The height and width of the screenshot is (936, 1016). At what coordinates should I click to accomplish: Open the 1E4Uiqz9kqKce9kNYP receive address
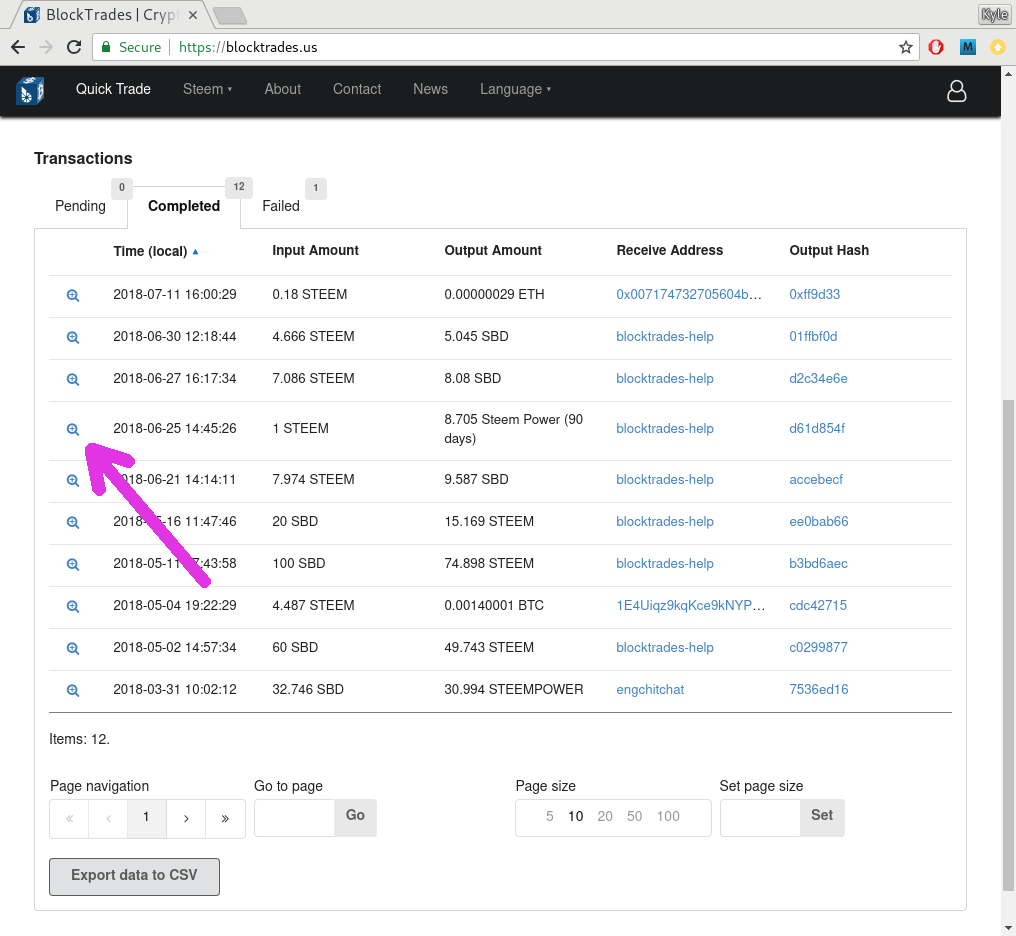click(691, 606)
